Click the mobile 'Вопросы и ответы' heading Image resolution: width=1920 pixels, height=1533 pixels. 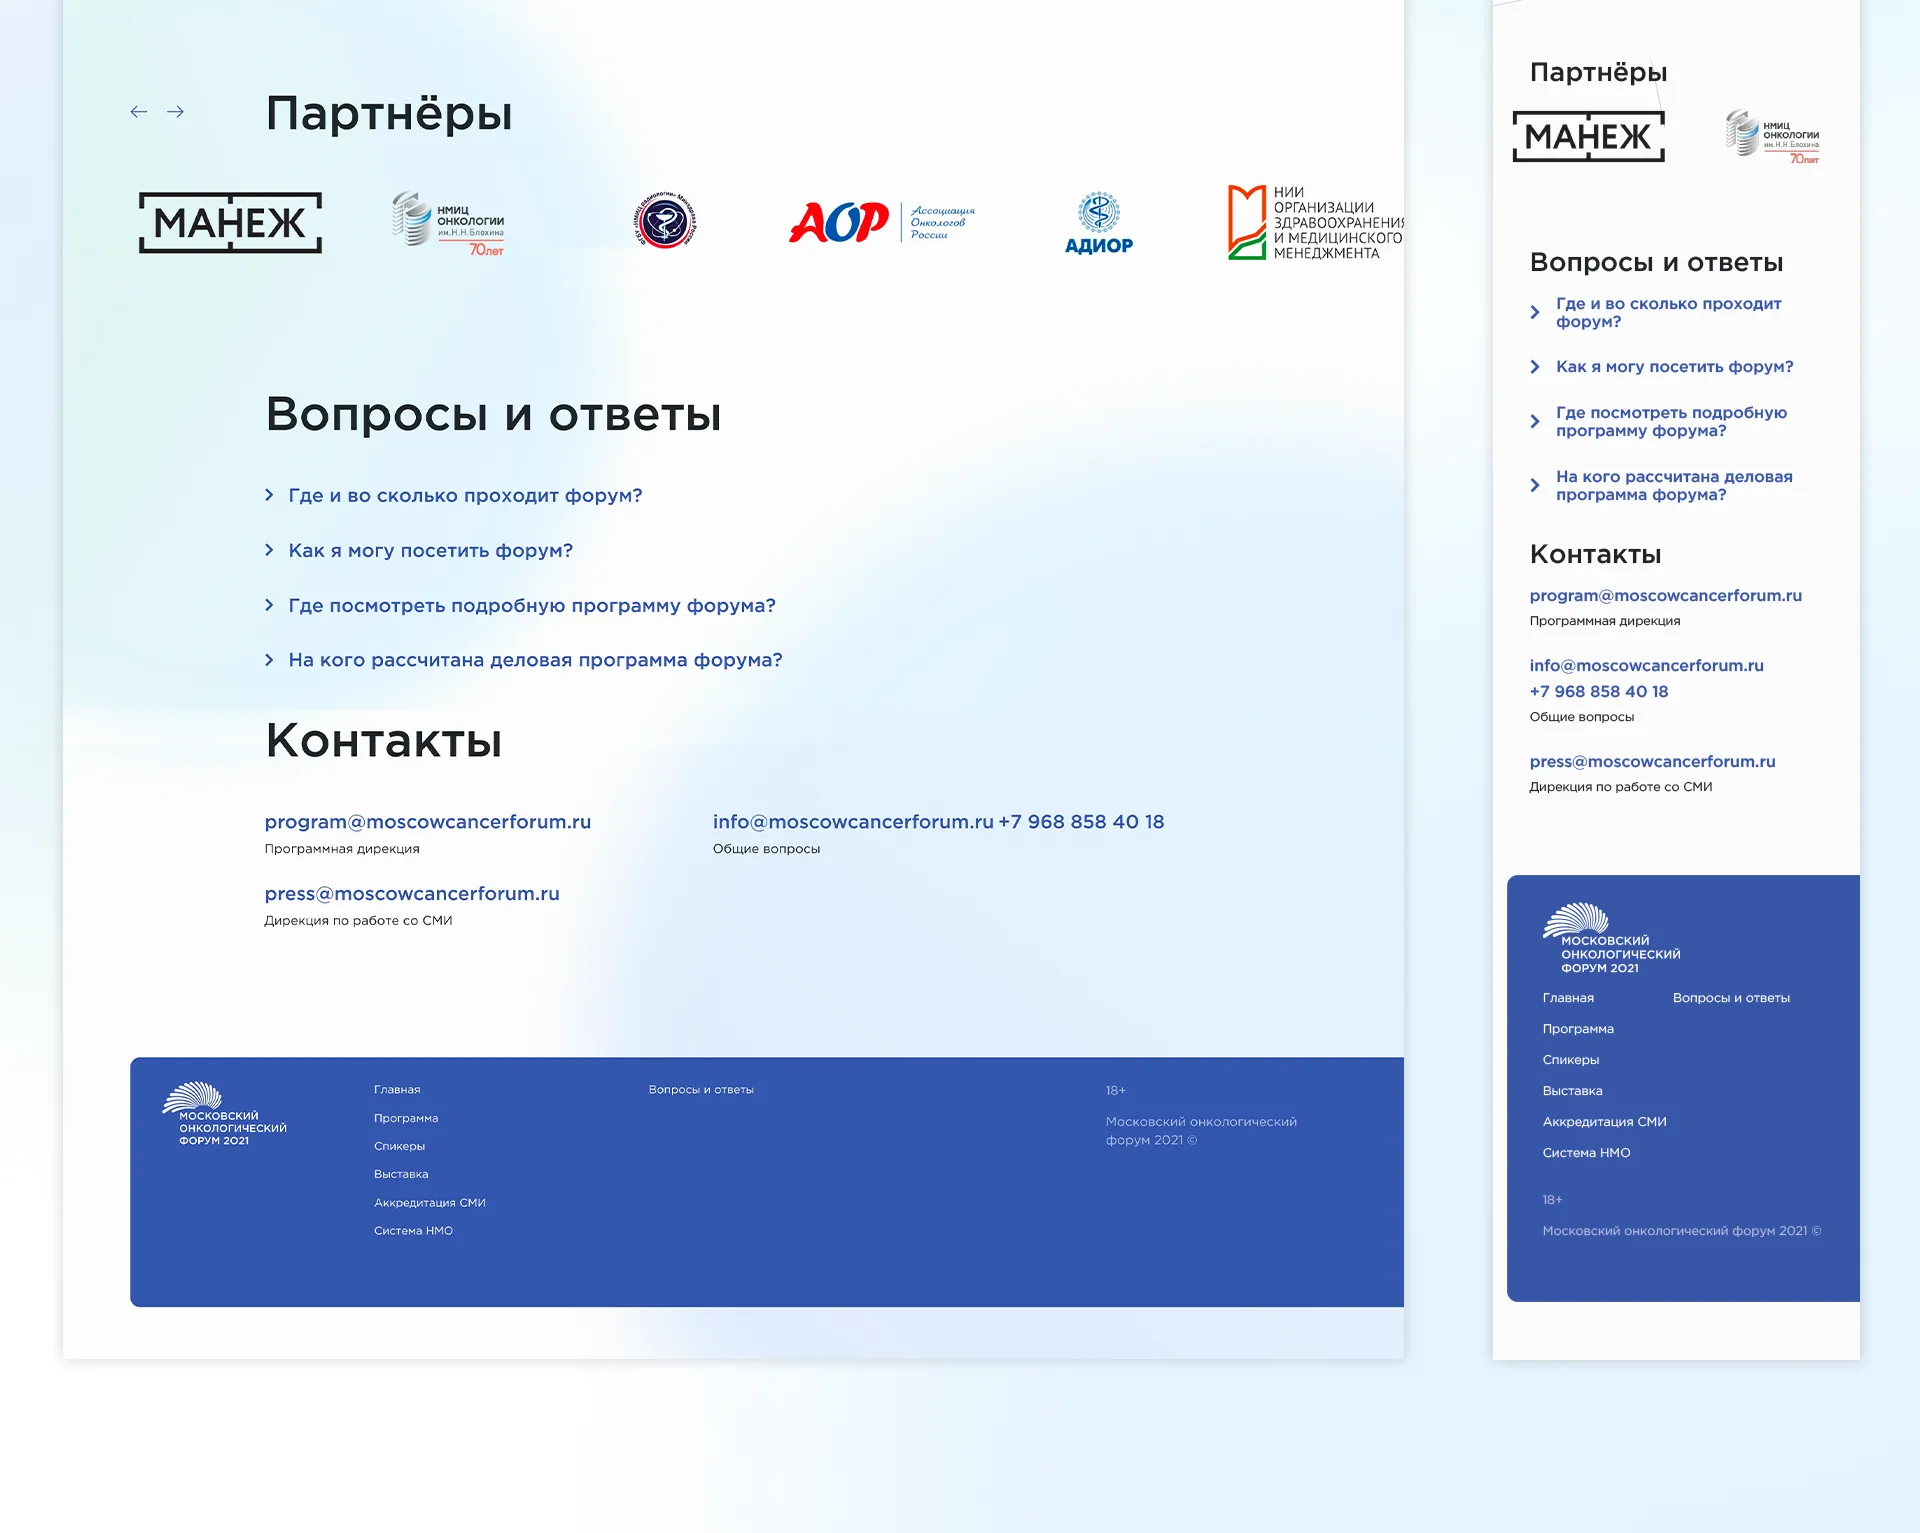pyautogui.click(x=1656, y=262)
